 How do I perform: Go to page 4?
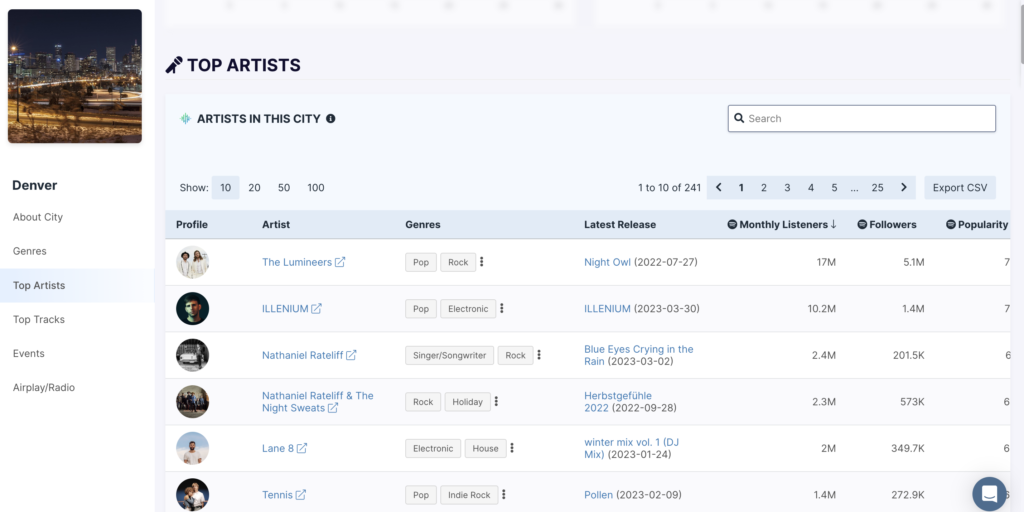[x=810, y=187]
